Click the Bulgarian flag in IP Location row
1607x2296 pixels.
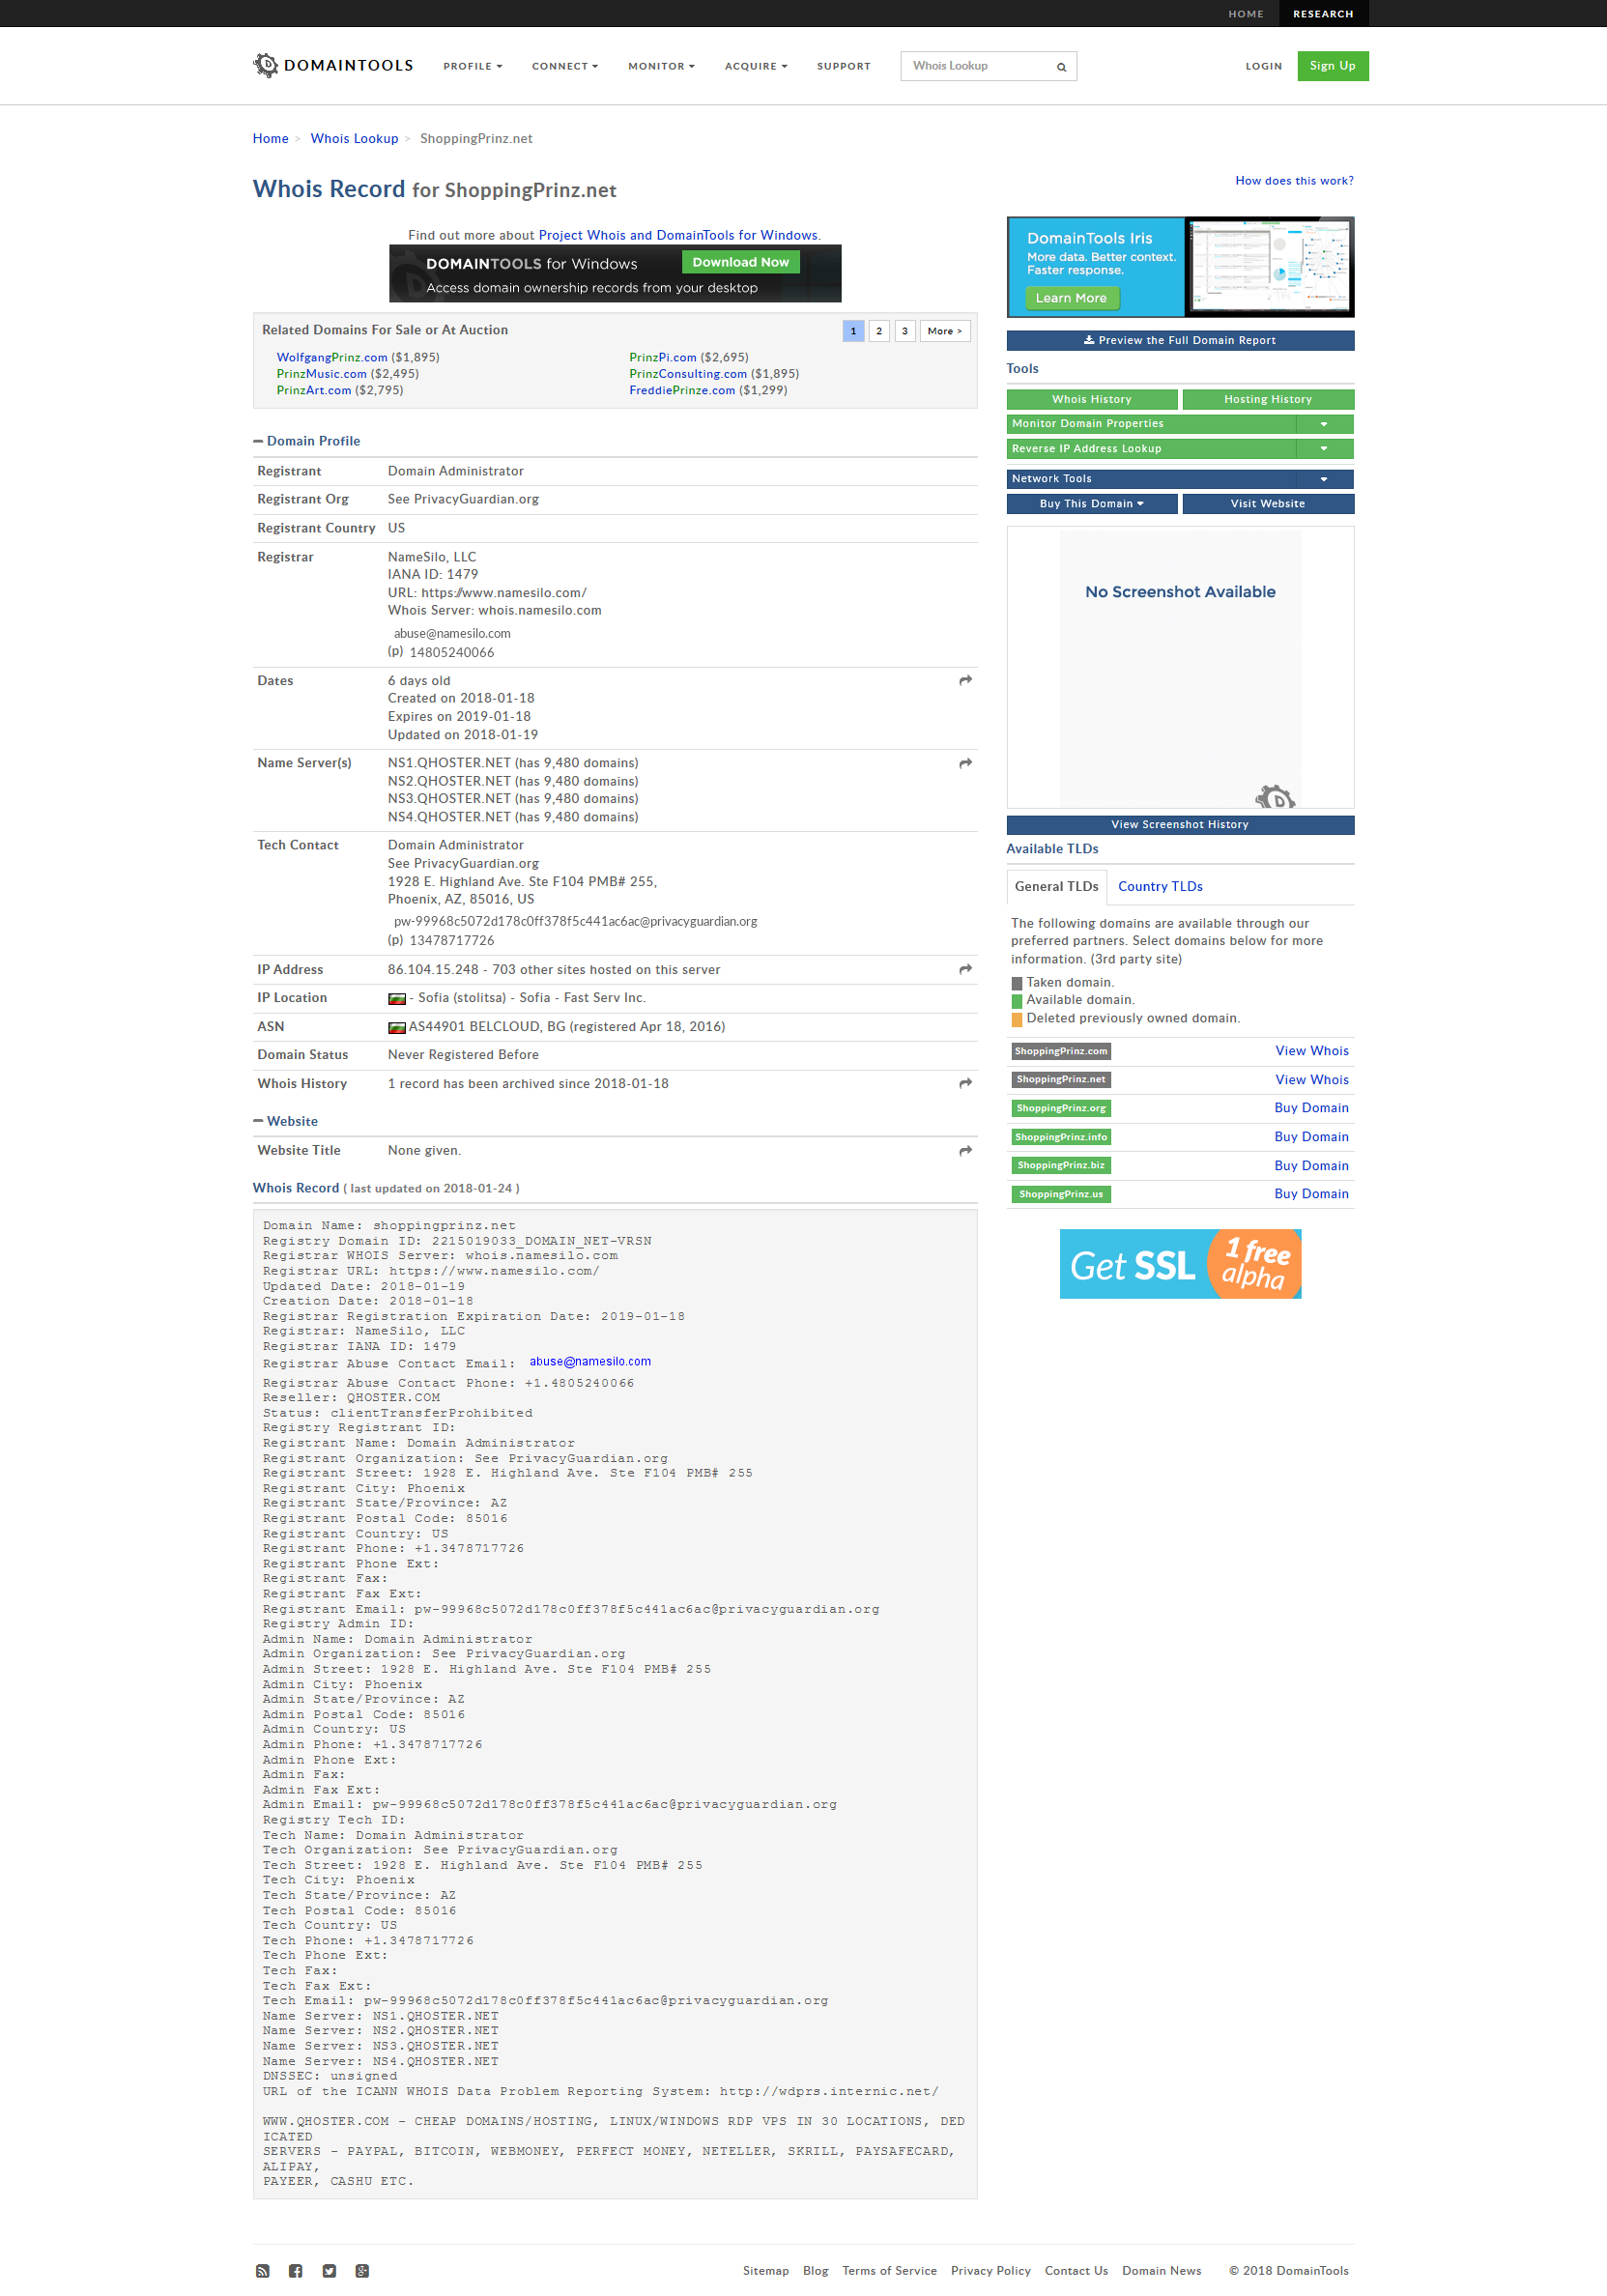[x=397, y=998]
